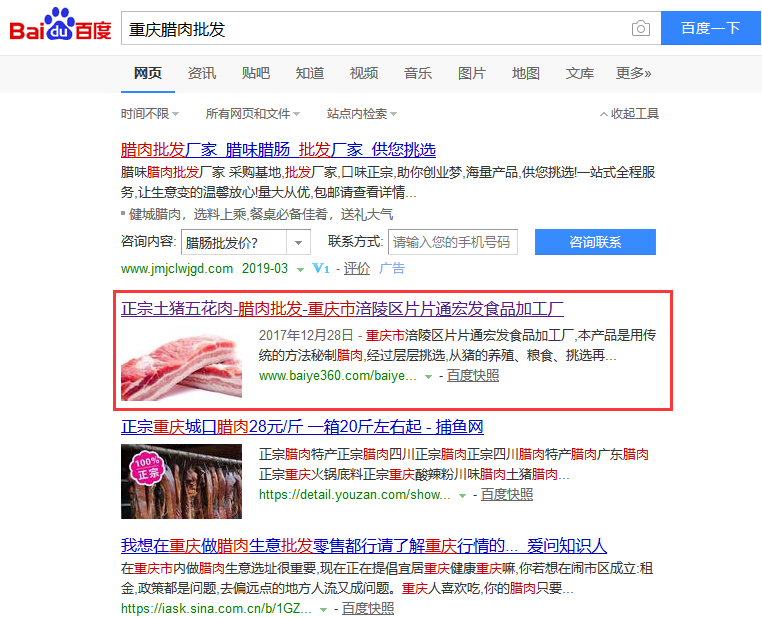
Task: Focus the 请输入您的手机号码 phone field
Action: tap(453, 242)
